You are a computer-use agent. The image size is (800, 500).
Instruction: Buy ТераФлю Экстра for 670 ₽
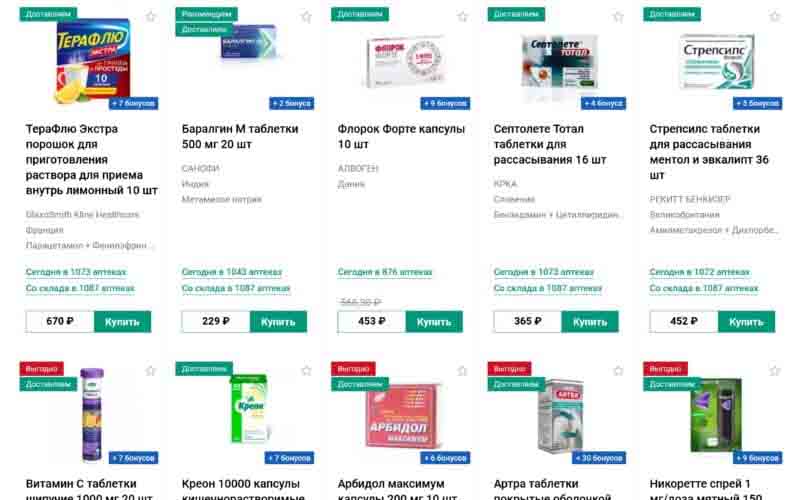pyautogui.click(x=122, y=321)
